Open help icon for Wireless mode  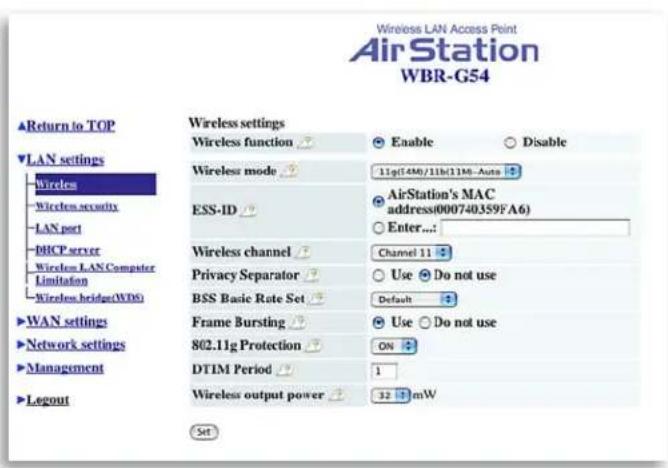pos(289,171)
